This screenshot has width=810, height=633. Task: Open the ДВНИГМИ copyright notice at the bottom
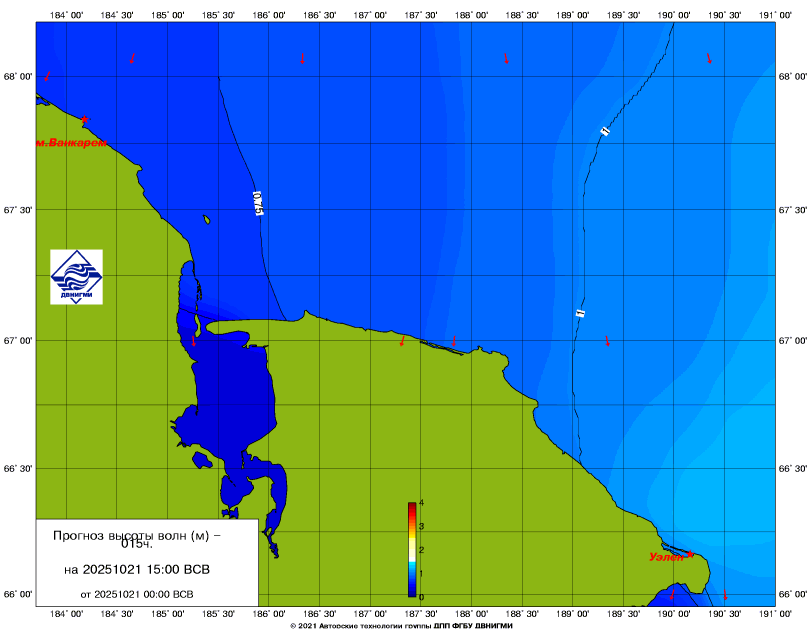(x=400, y=625)
